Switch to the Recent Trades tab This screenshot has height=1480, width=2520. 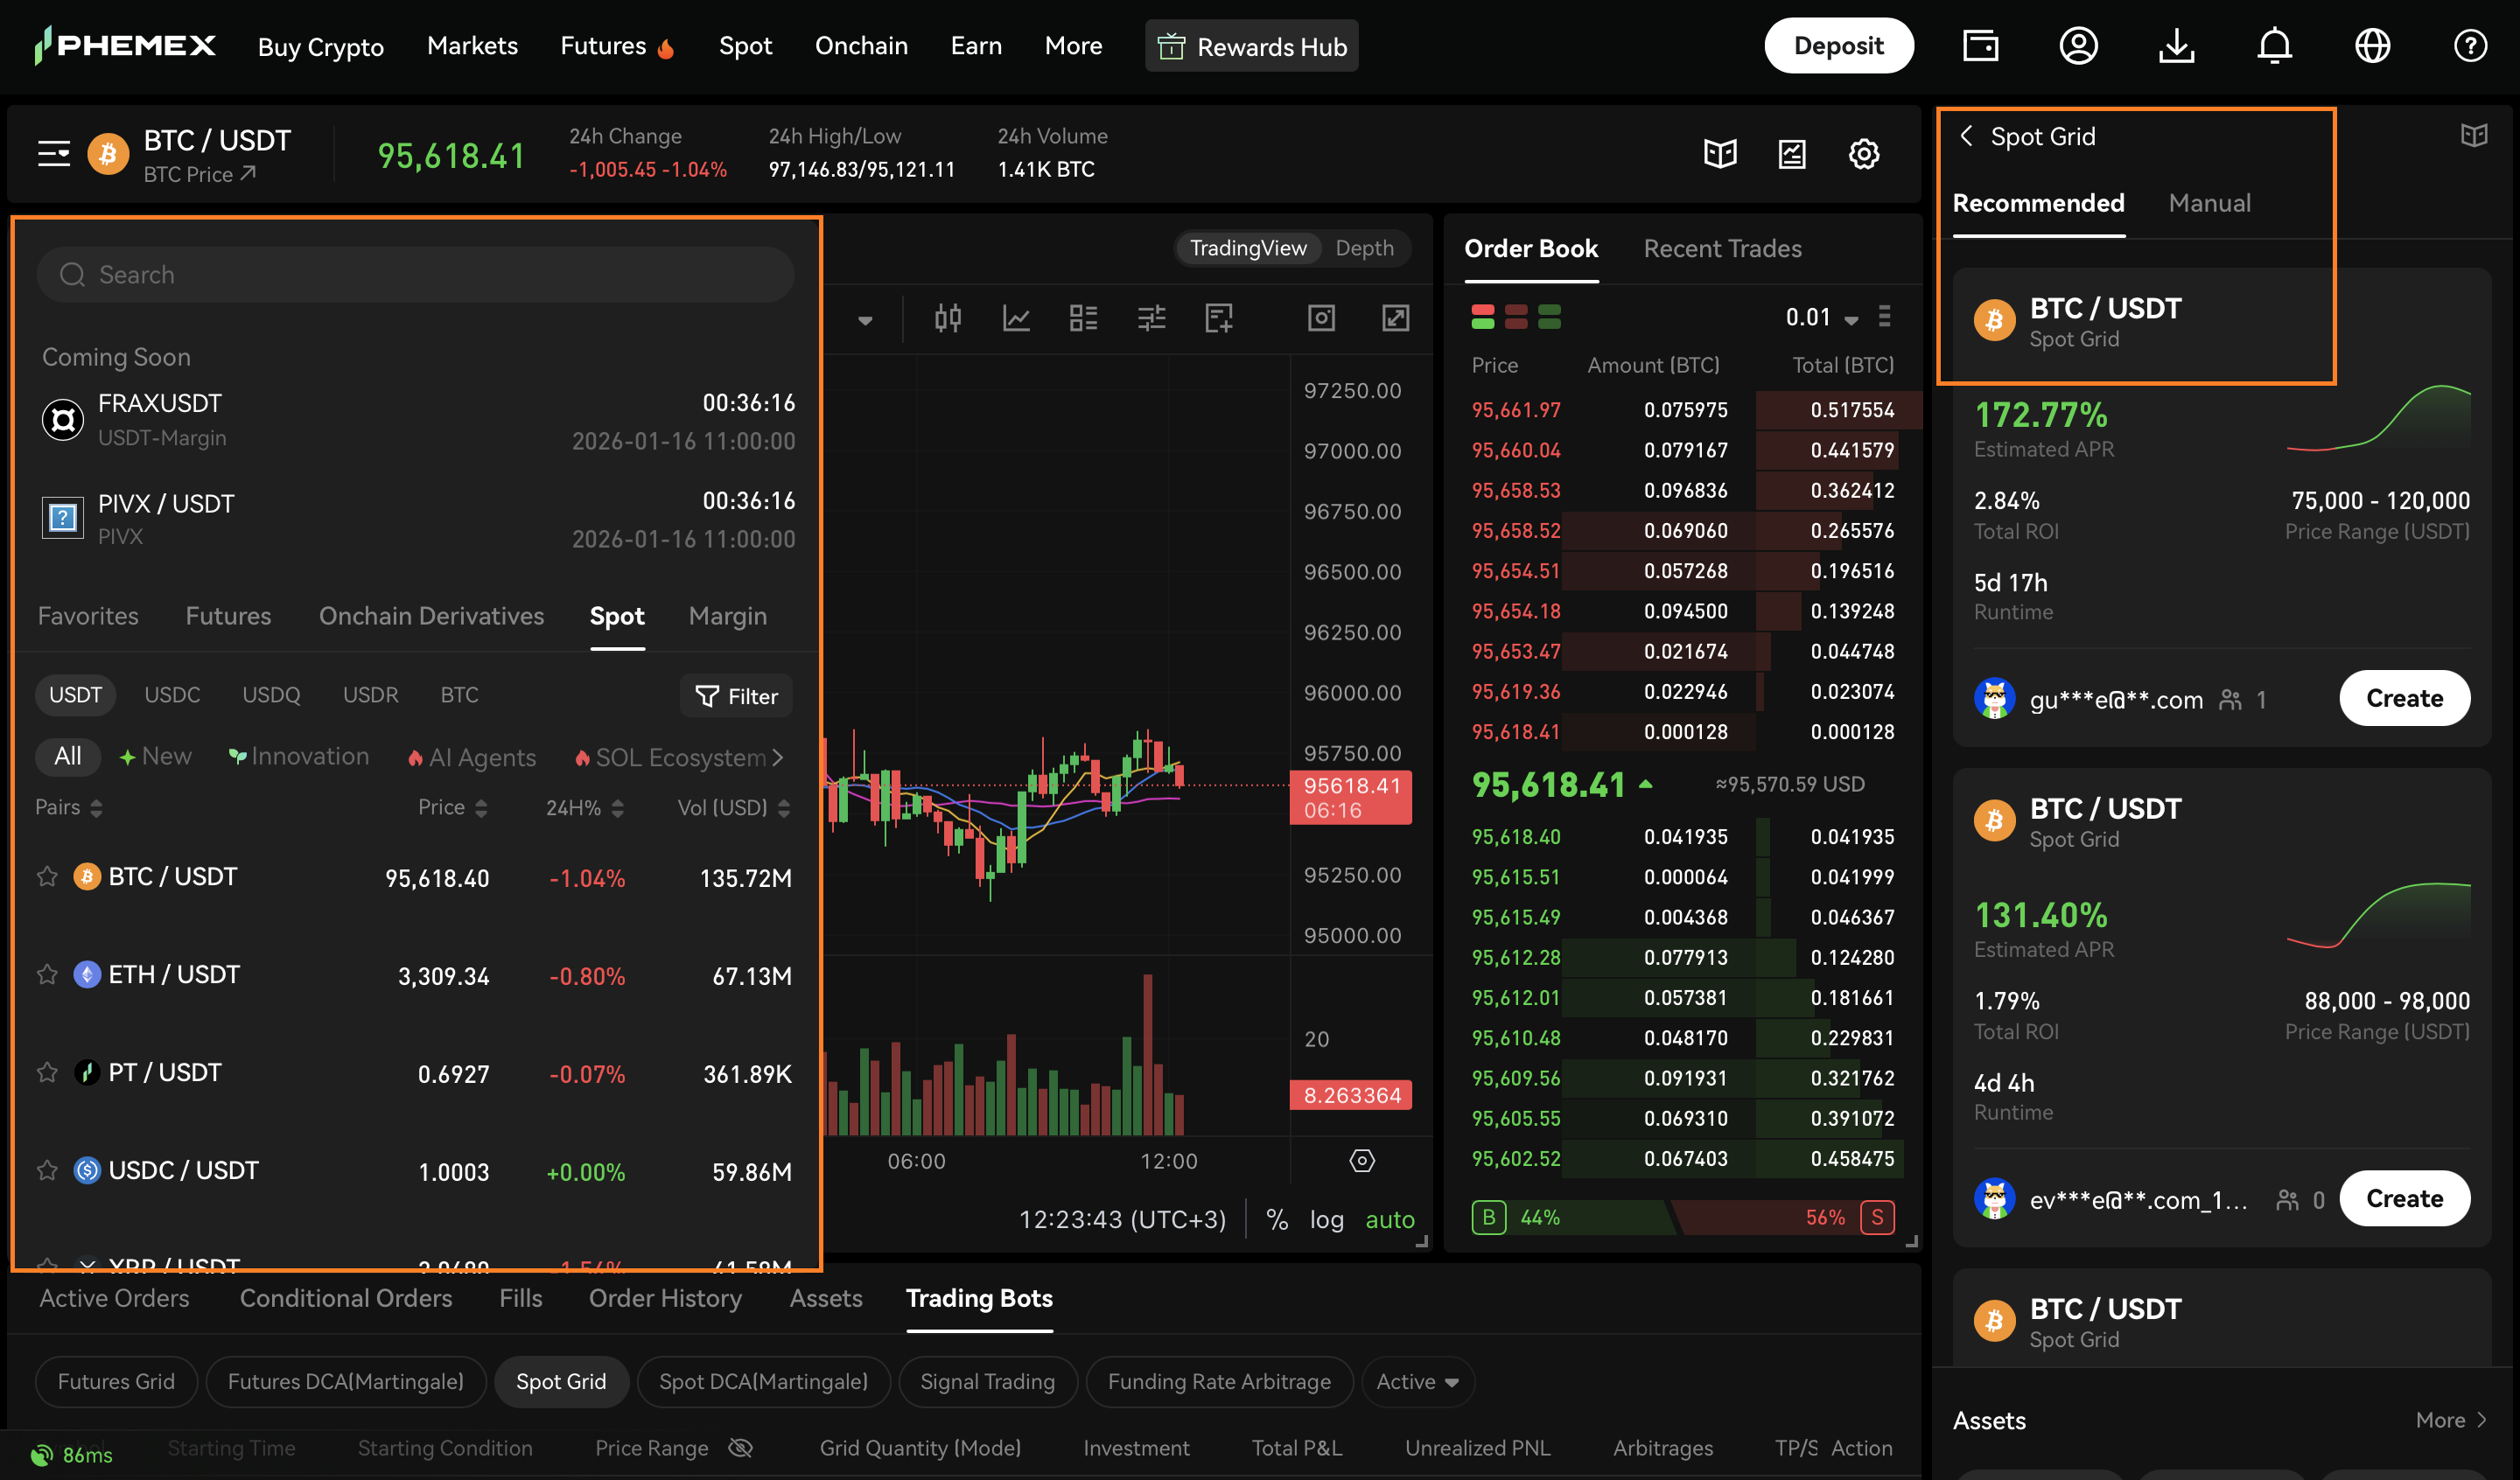1722,248
